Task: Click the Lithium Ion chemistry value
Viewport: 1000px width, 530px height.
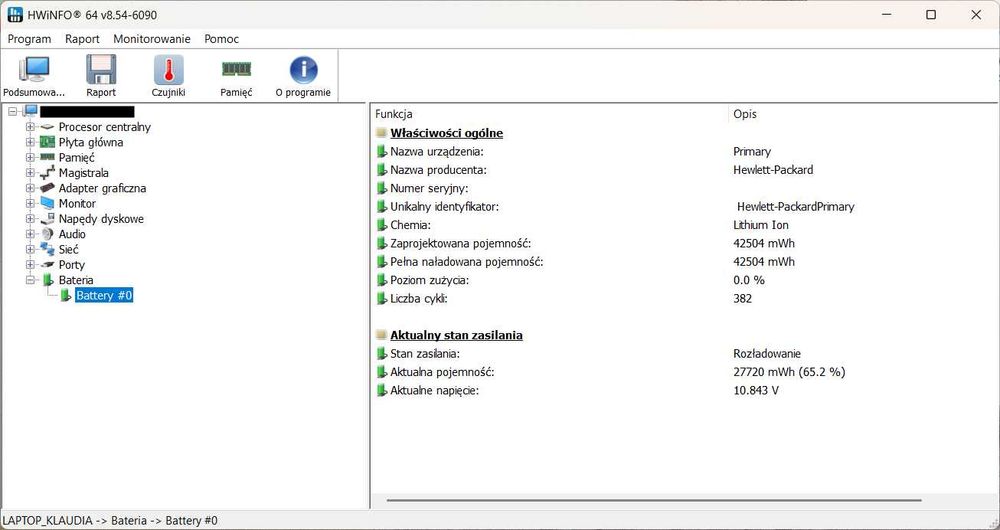Action: click(x=761, y=225)
